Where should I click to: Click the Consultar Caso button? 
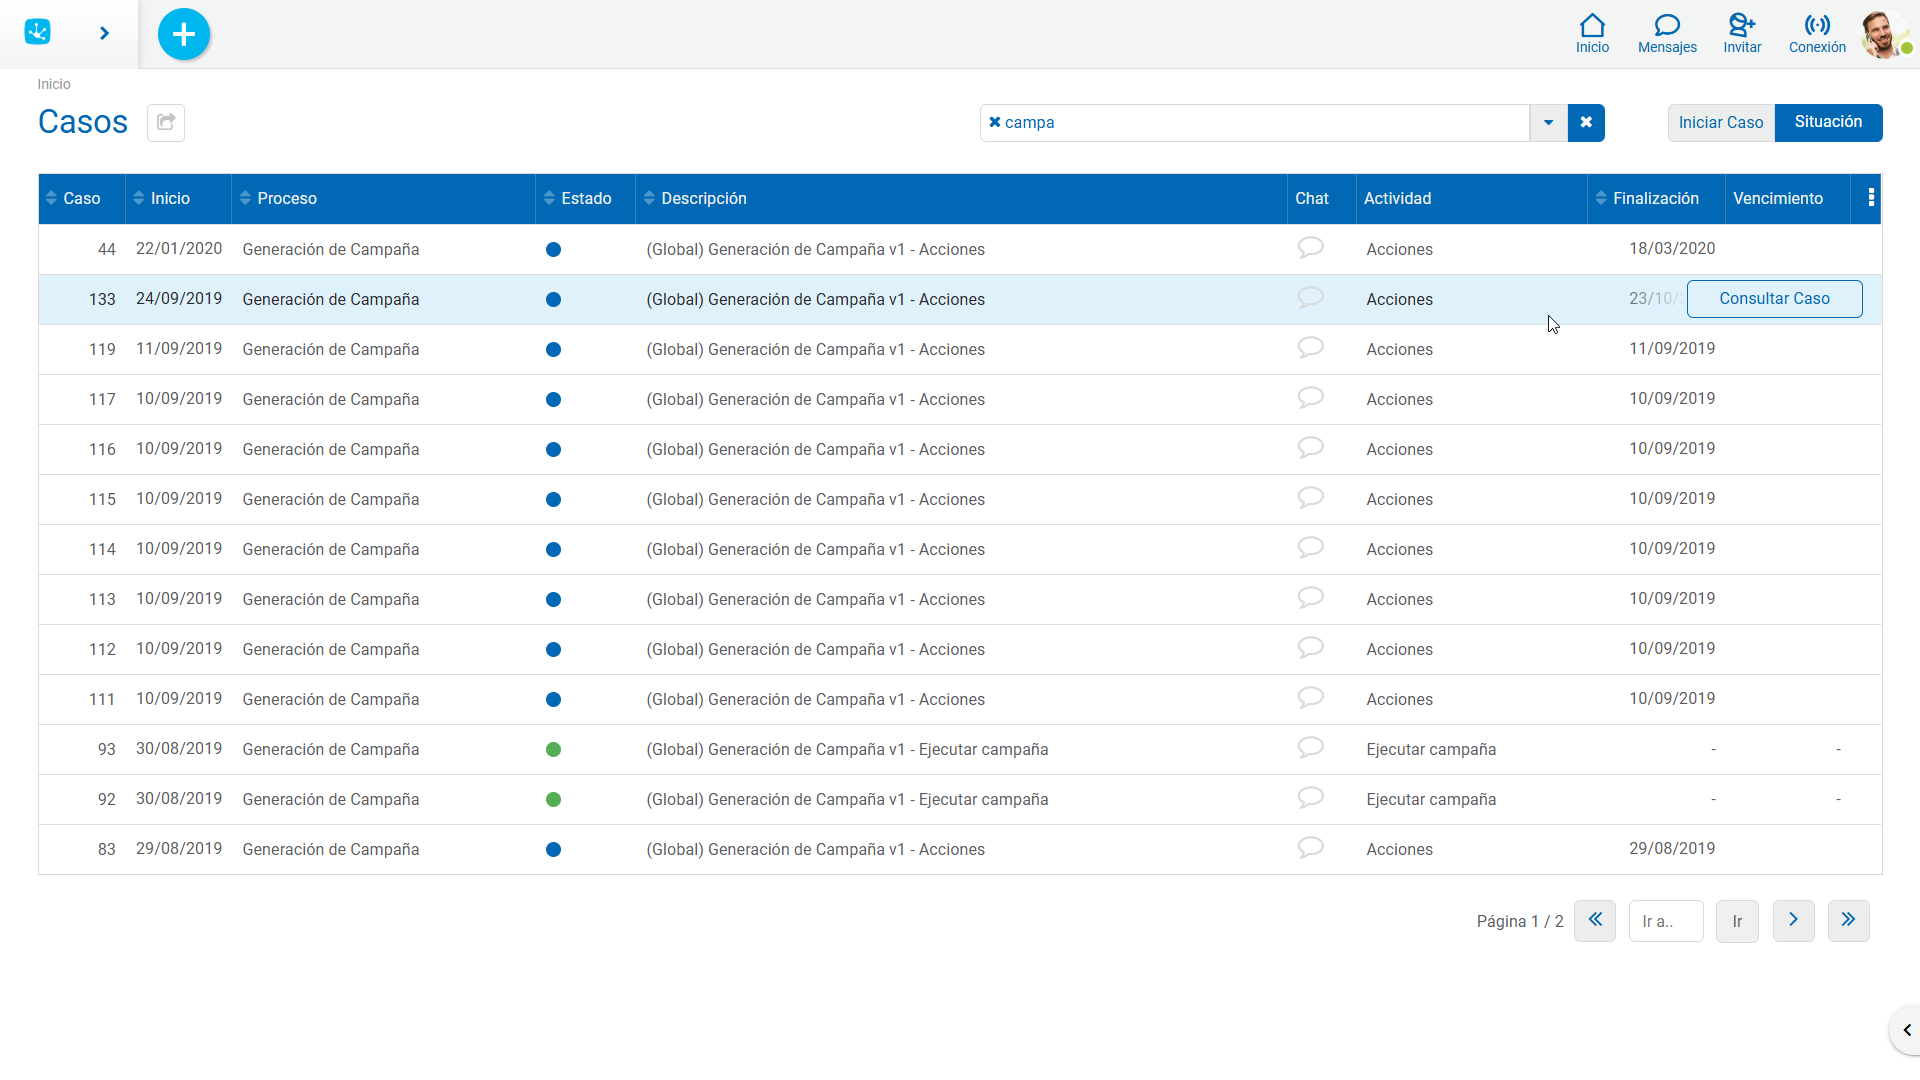click(x=1774, y=299)
